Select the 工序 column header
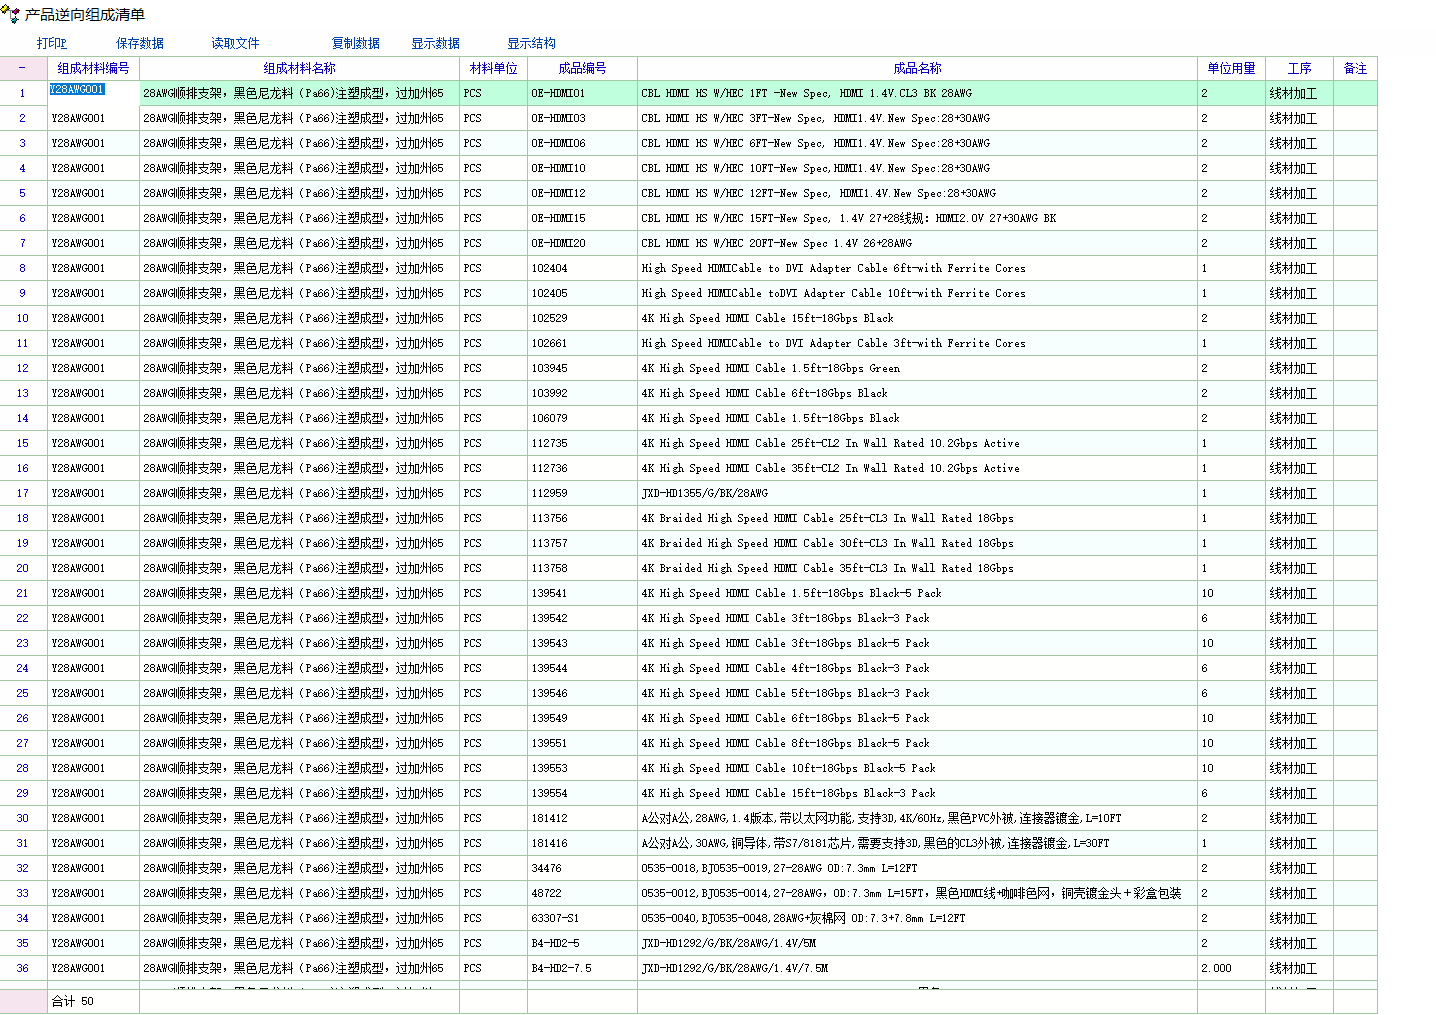Viewport: 1436px width, 1015px height. 1299,68
